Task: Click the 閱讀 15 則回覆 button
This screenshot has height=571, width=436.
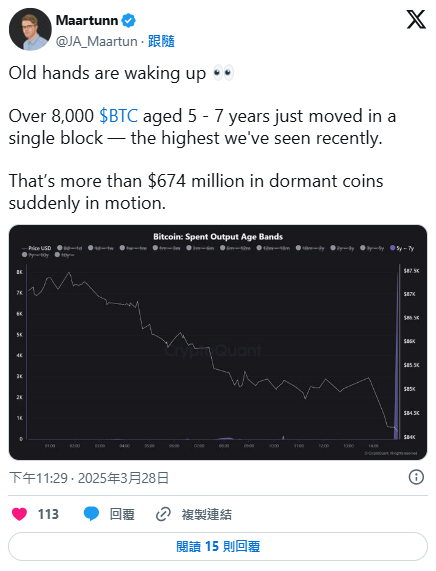Action: [x=218, y=546]
